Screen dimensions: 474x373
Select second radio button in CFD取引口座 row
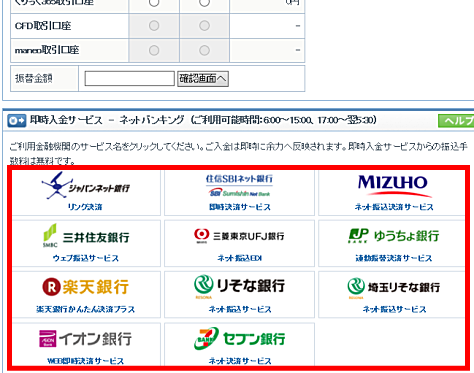tap(204, 26)
